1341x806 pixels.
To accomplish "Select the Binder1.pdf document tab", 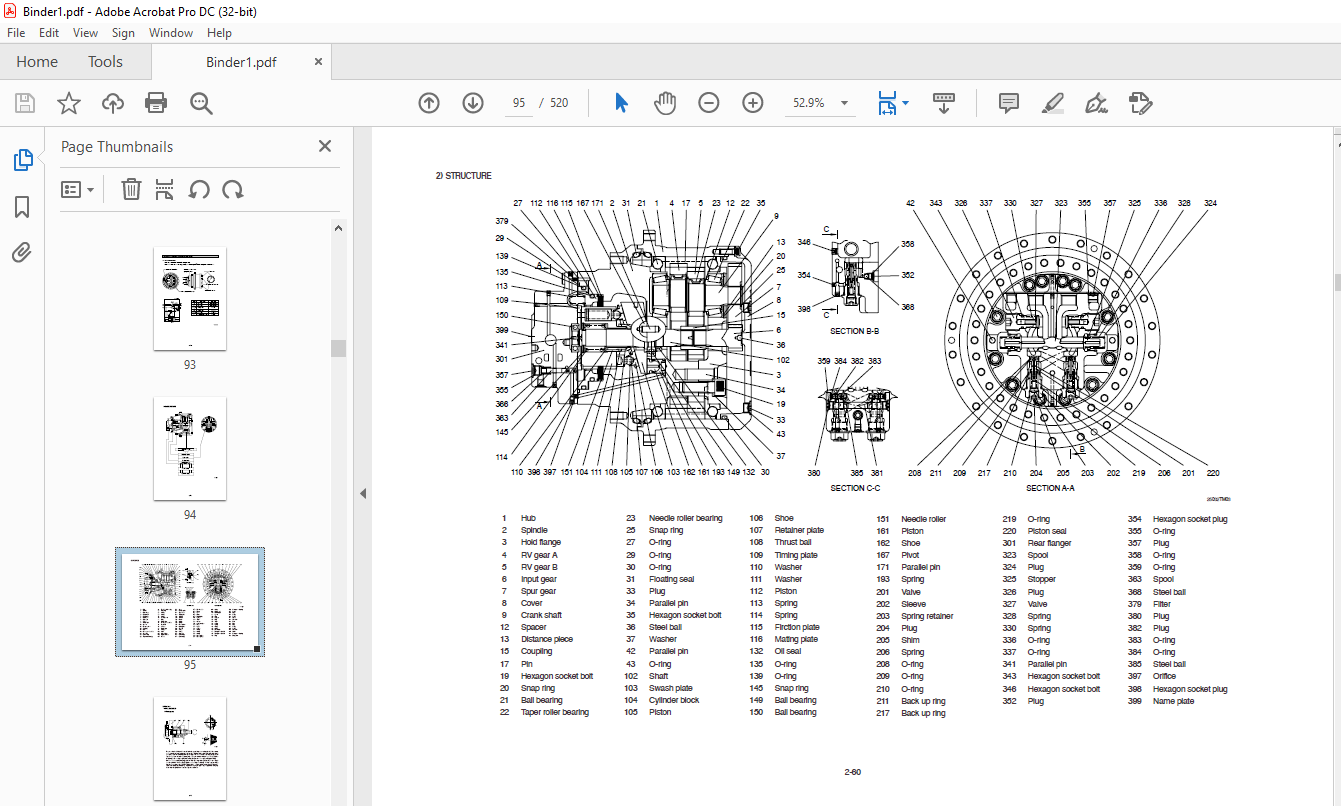I will (x=241, y=62).
